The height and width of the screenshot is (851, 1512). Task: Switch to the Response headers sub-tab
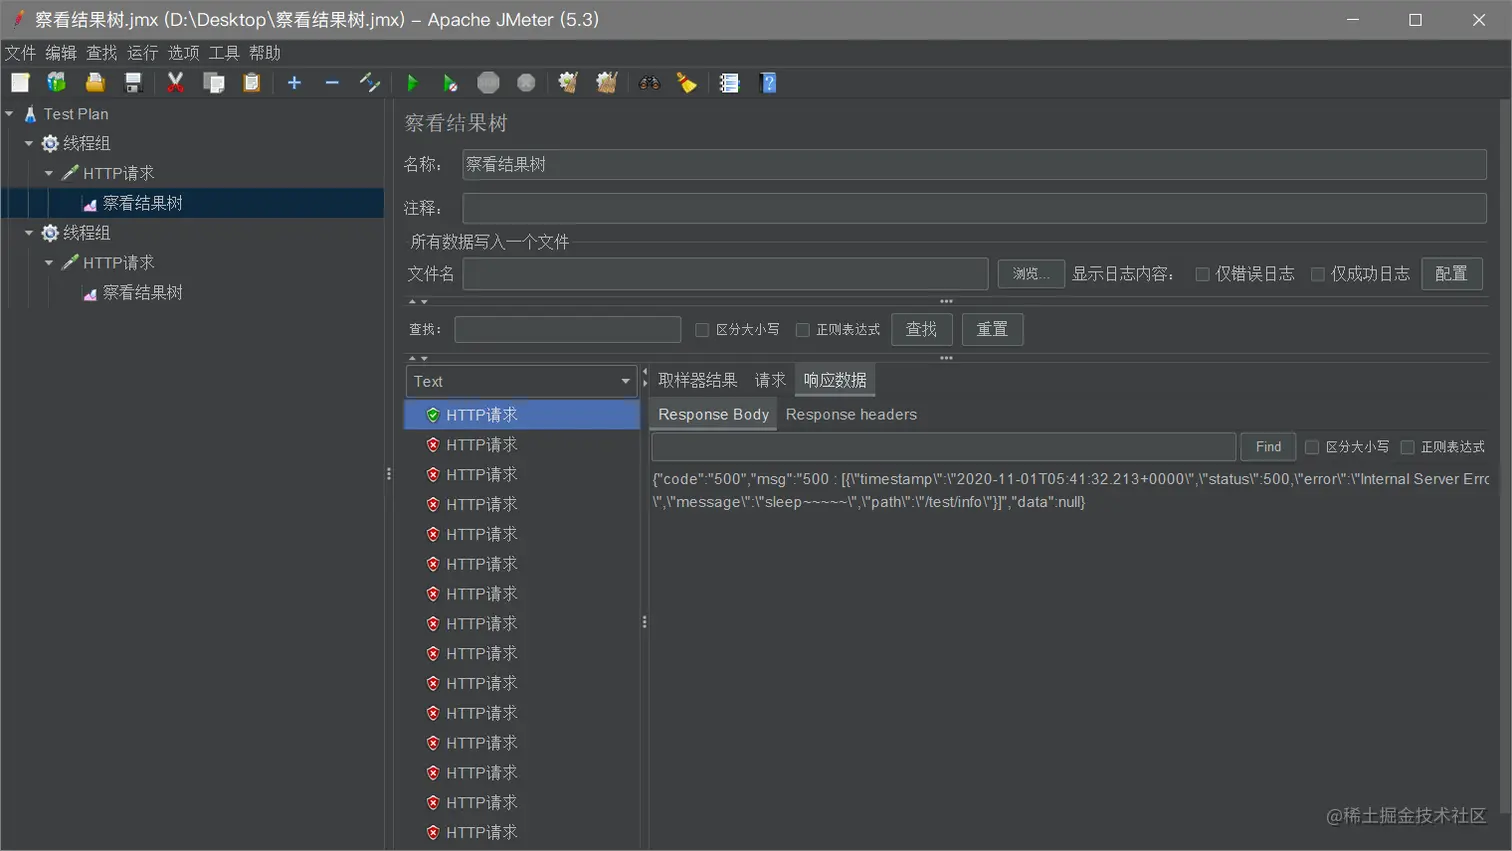click(x=851, y=414)
